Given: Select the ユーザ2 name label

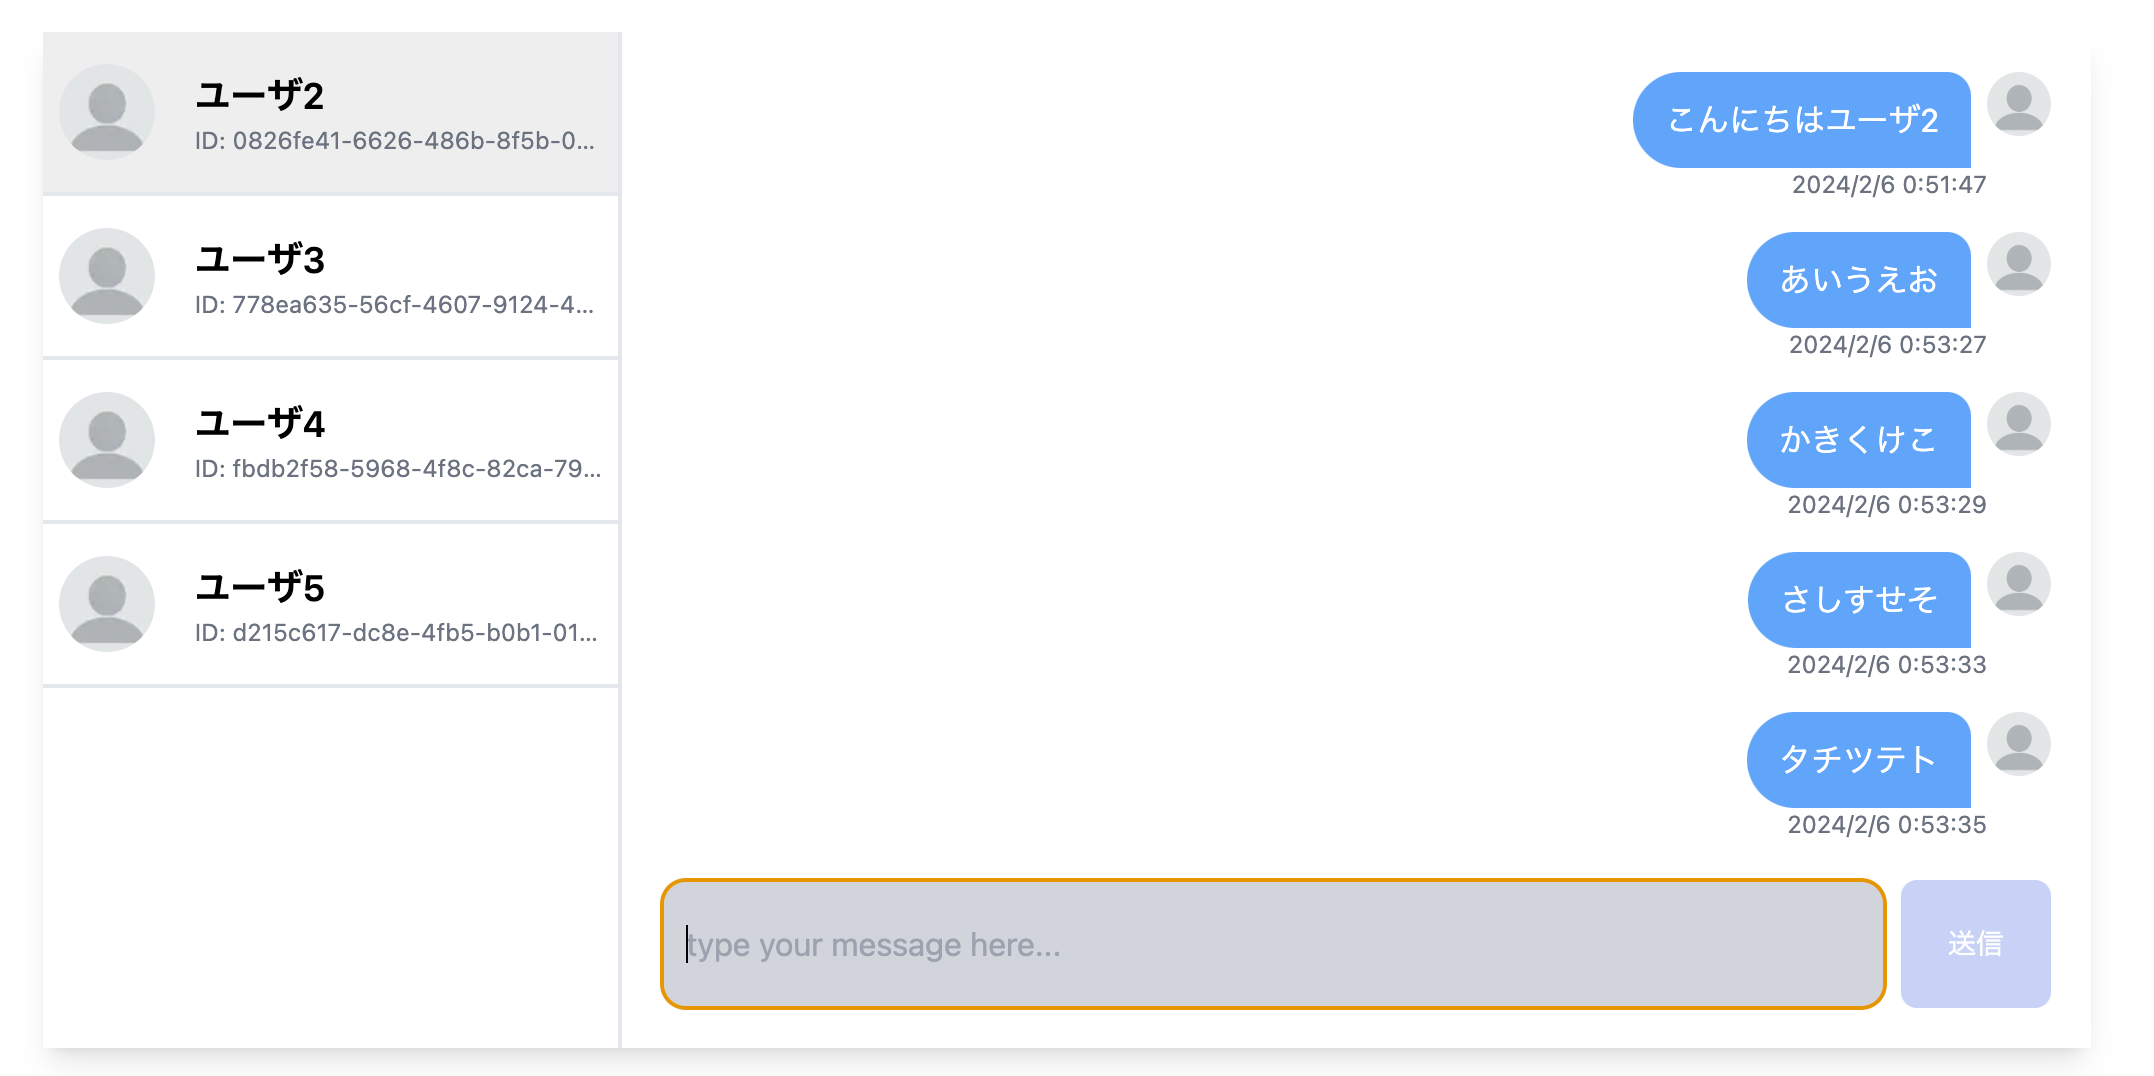Looking at the screenshot, I should coord(260,96).
